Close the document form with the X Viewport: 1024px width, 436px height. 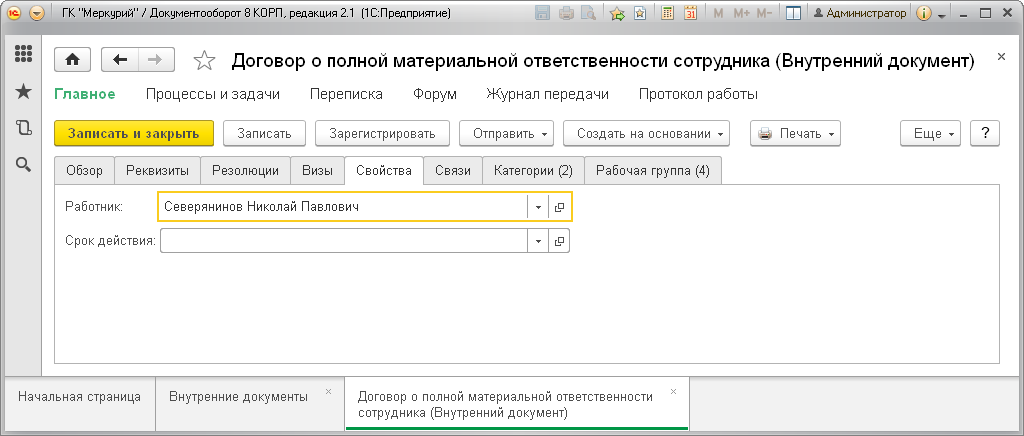1001,57
